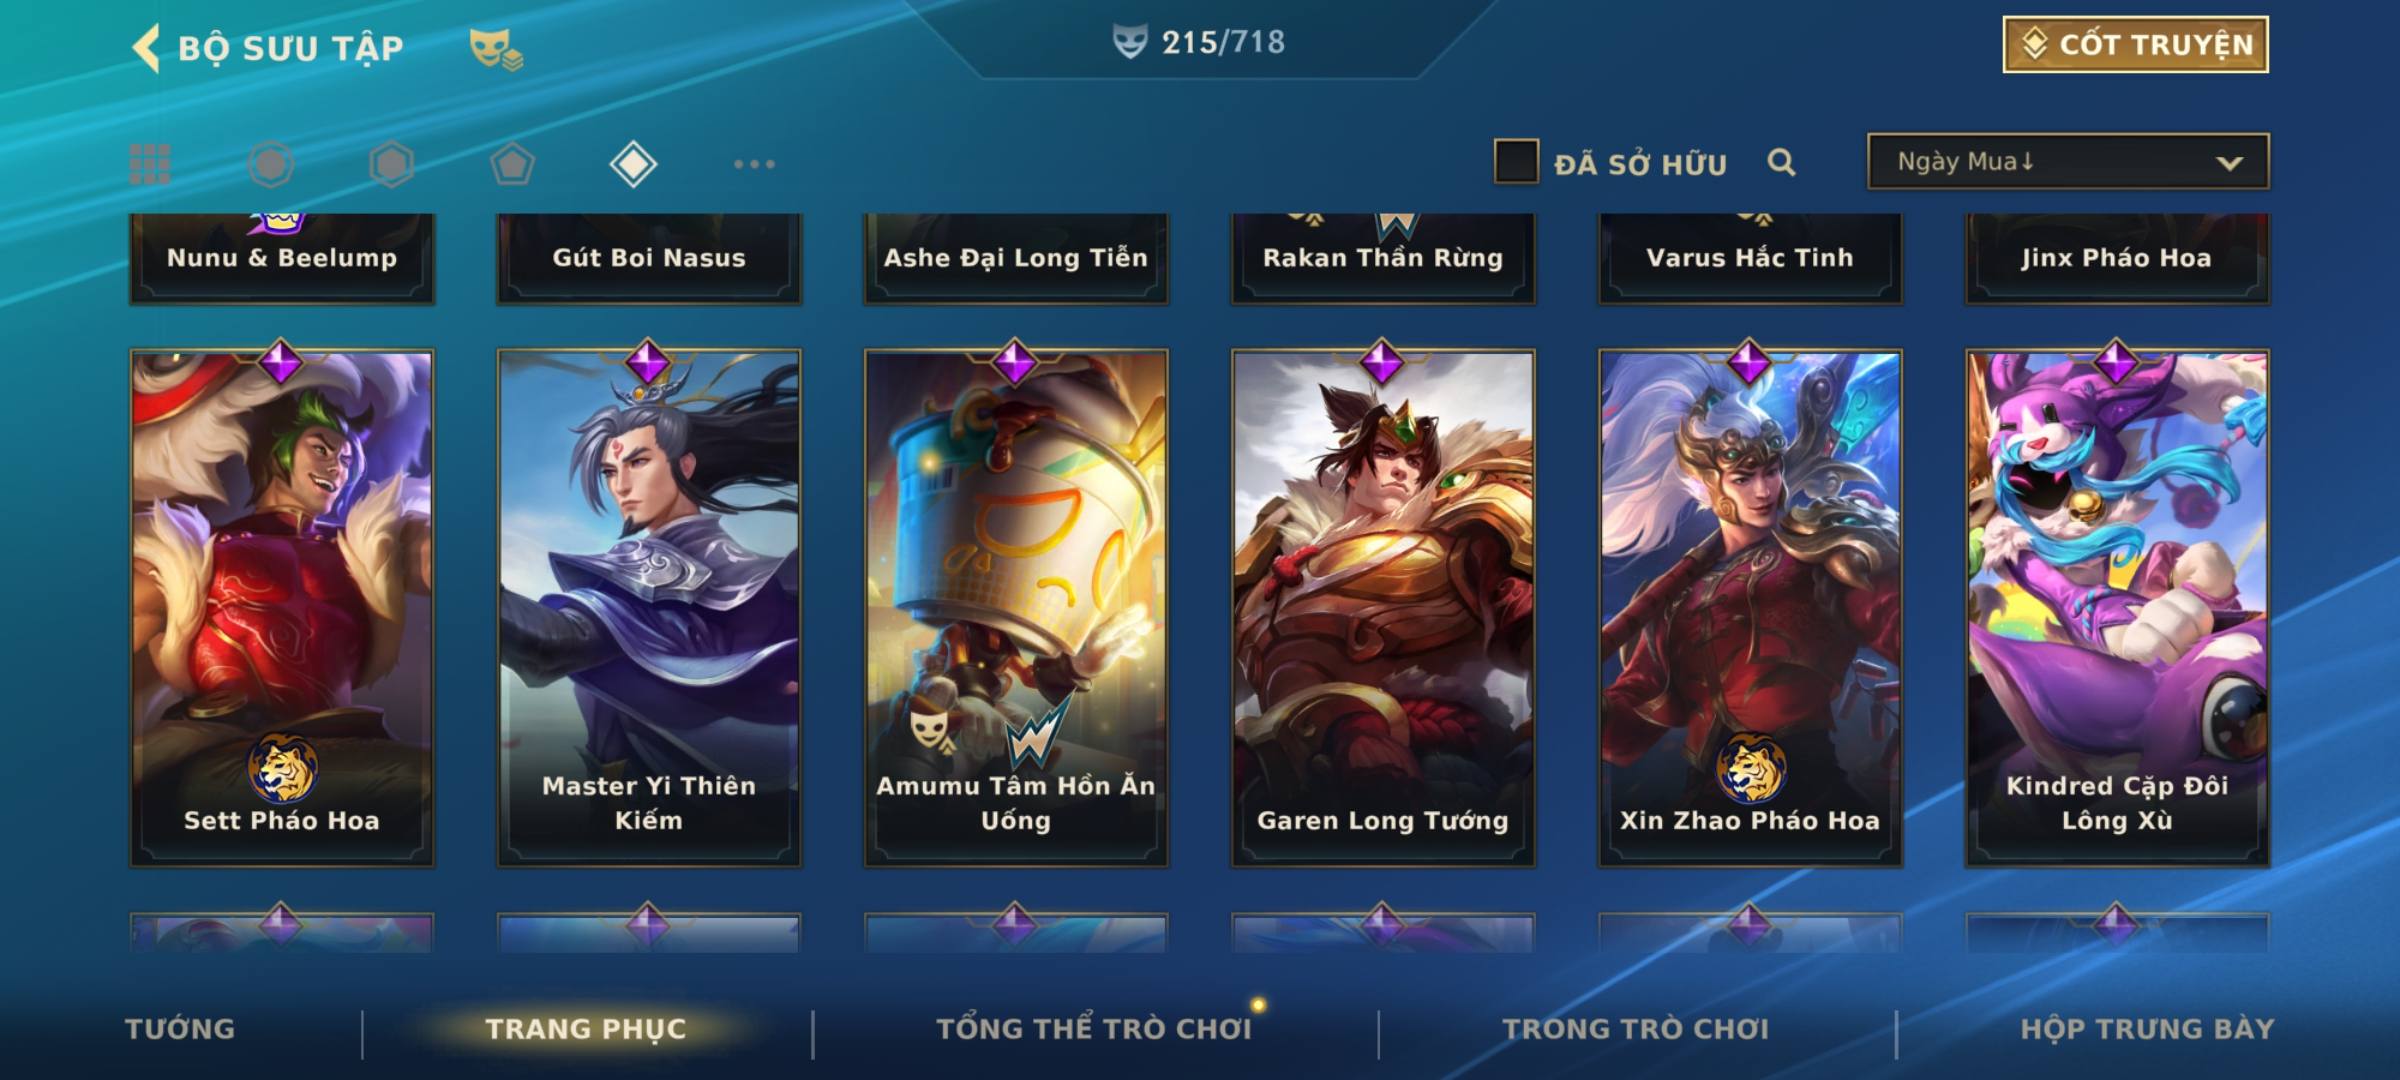Open the Garen Long Tướng skin card
Screen dimensions: 2400x1080
(1383, 607)
